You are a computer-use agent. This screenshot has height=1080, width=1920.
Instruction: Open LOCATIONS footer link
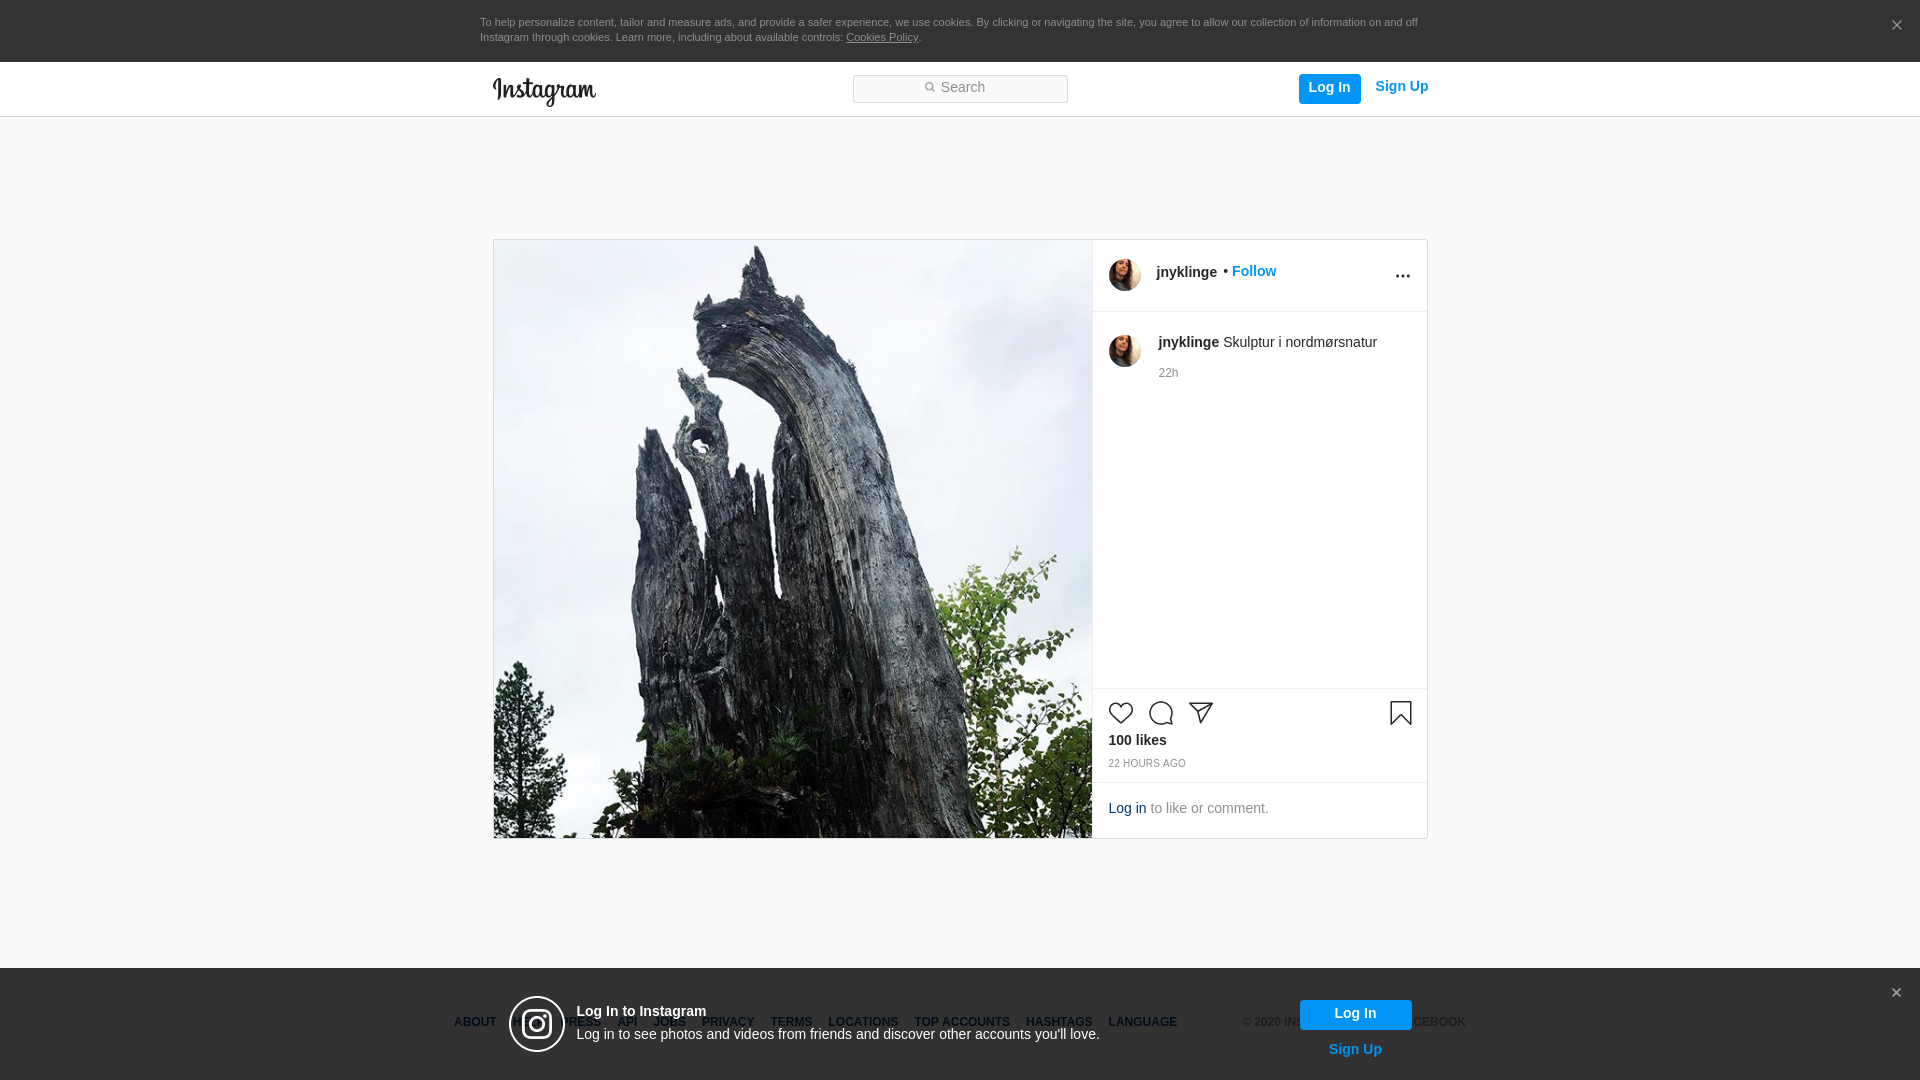click(863, 1022)
